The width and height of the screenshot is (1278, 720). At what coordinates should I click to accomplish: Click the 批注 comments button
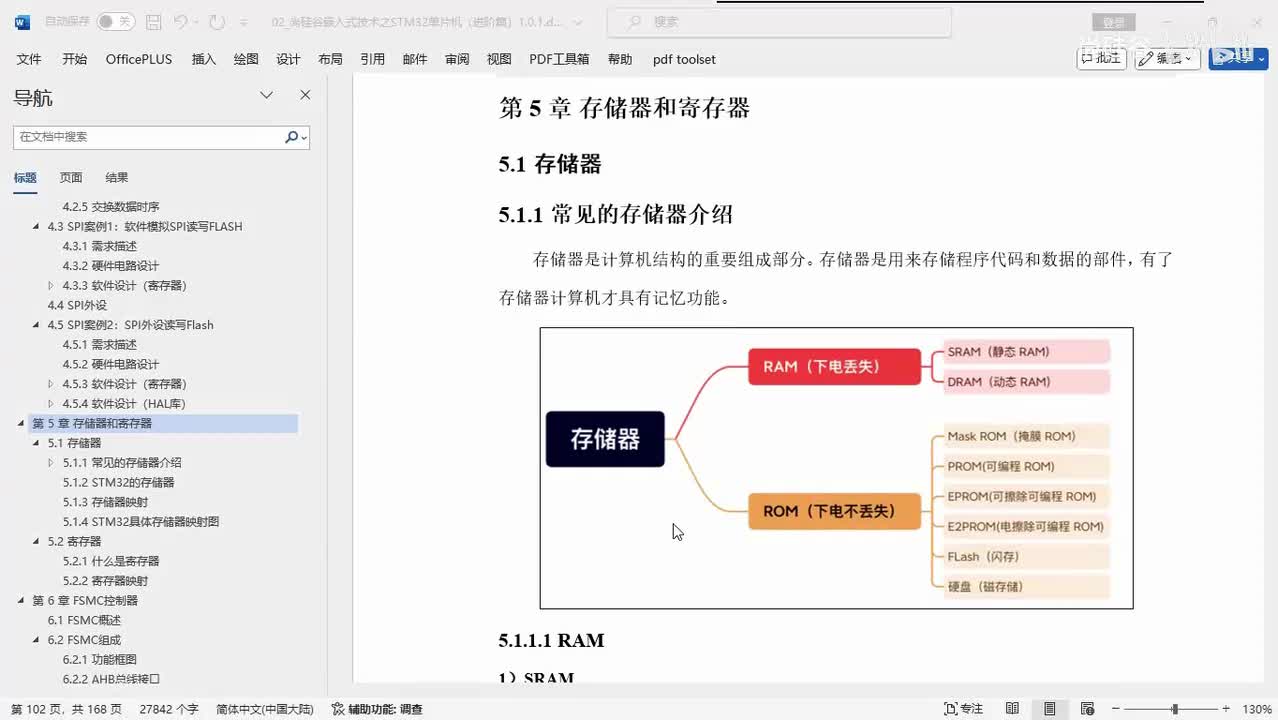[x=1102, y=58]
